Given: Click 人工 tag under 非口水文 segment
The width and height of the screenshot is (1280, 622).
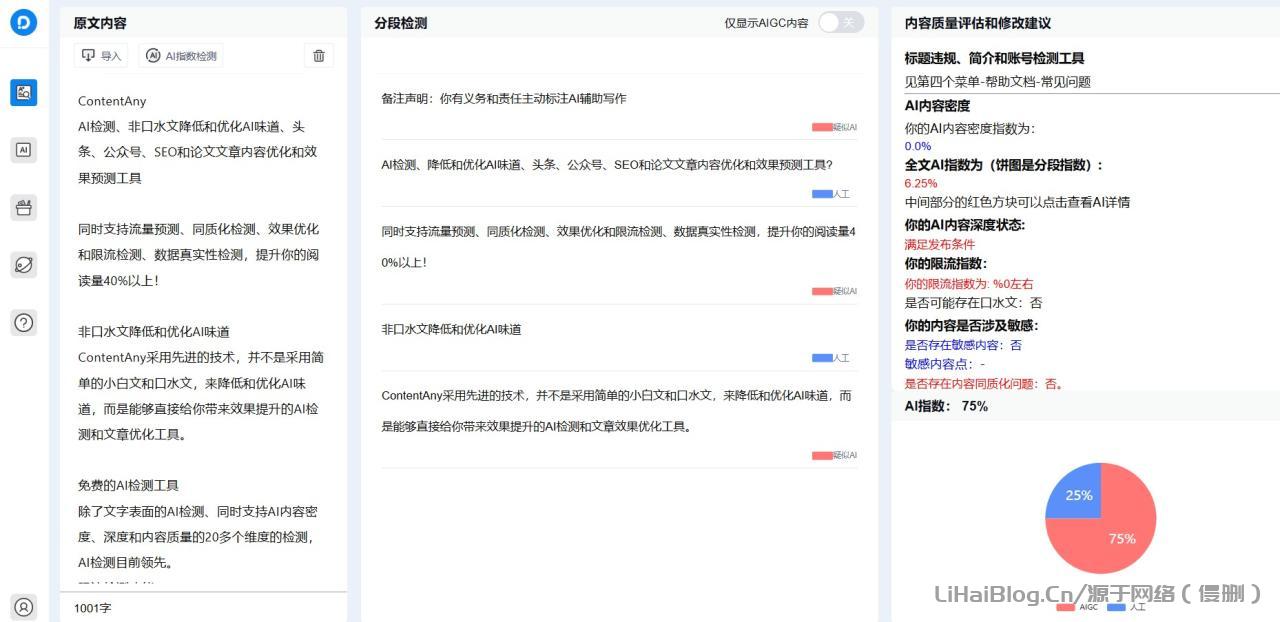Looking at the screenshot, I should coord(831,358).
